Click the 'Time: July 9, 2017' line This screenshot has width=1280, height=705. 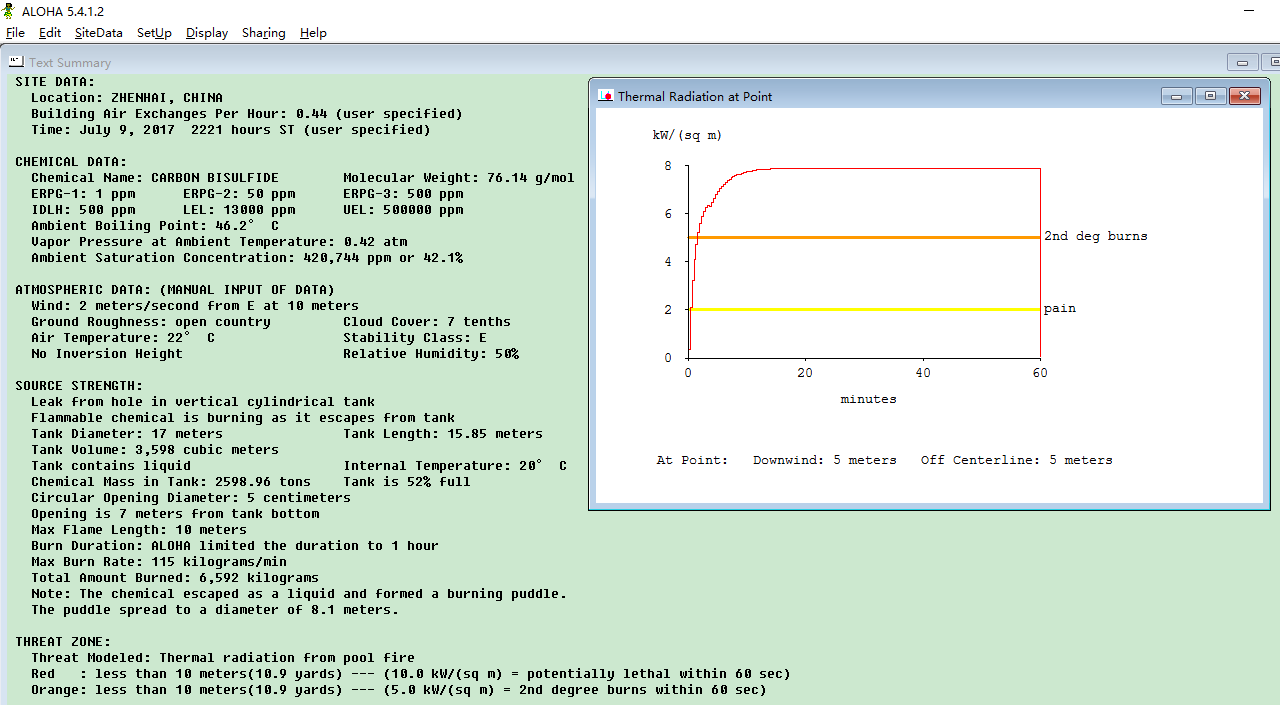231,130
